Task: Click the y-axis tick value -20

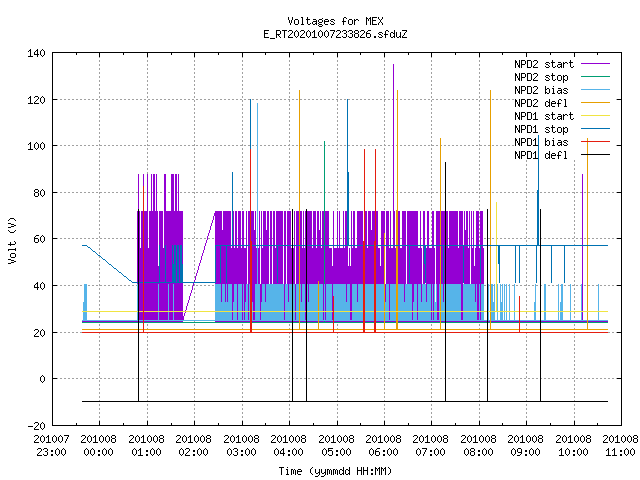Action: pyautogui.click(x=36, y=426)
